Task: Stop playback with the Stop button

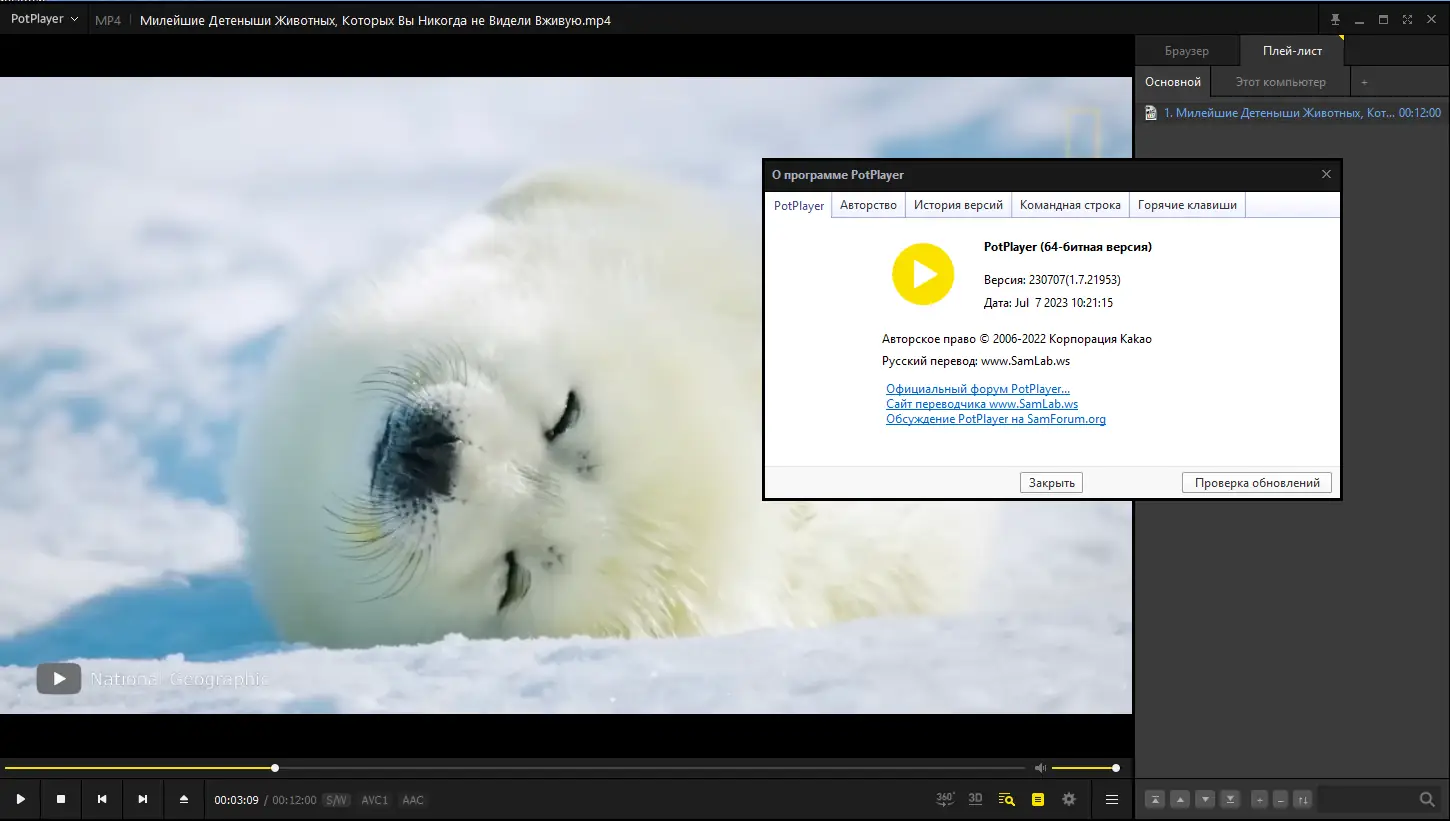Action: point(61,799)
